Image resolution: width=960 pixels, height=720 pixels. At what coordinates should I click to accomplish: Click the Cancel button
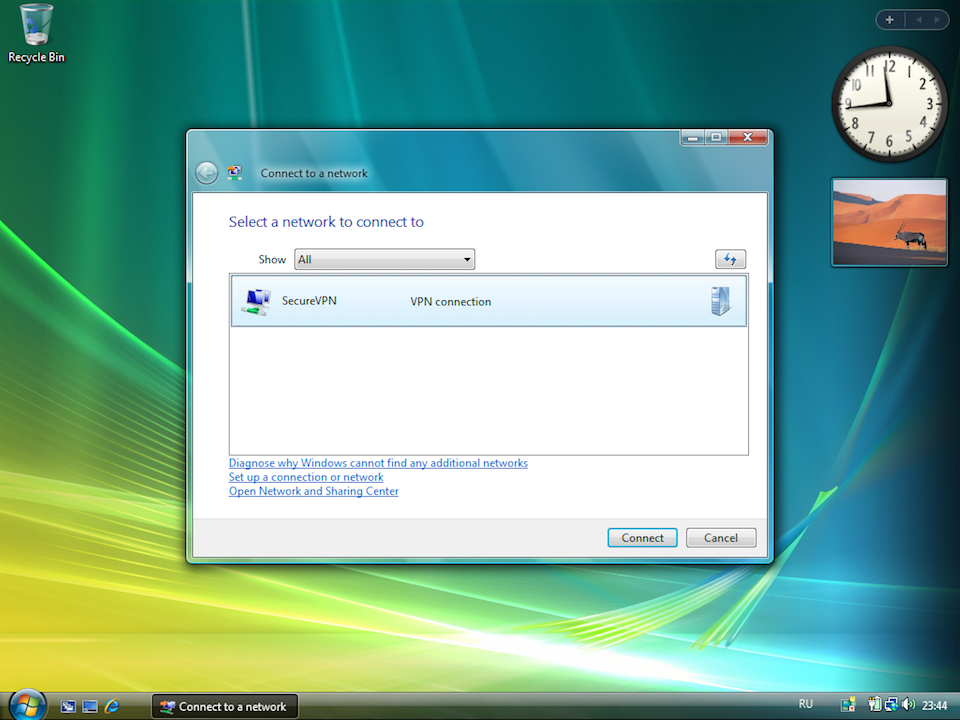(721, 538)
